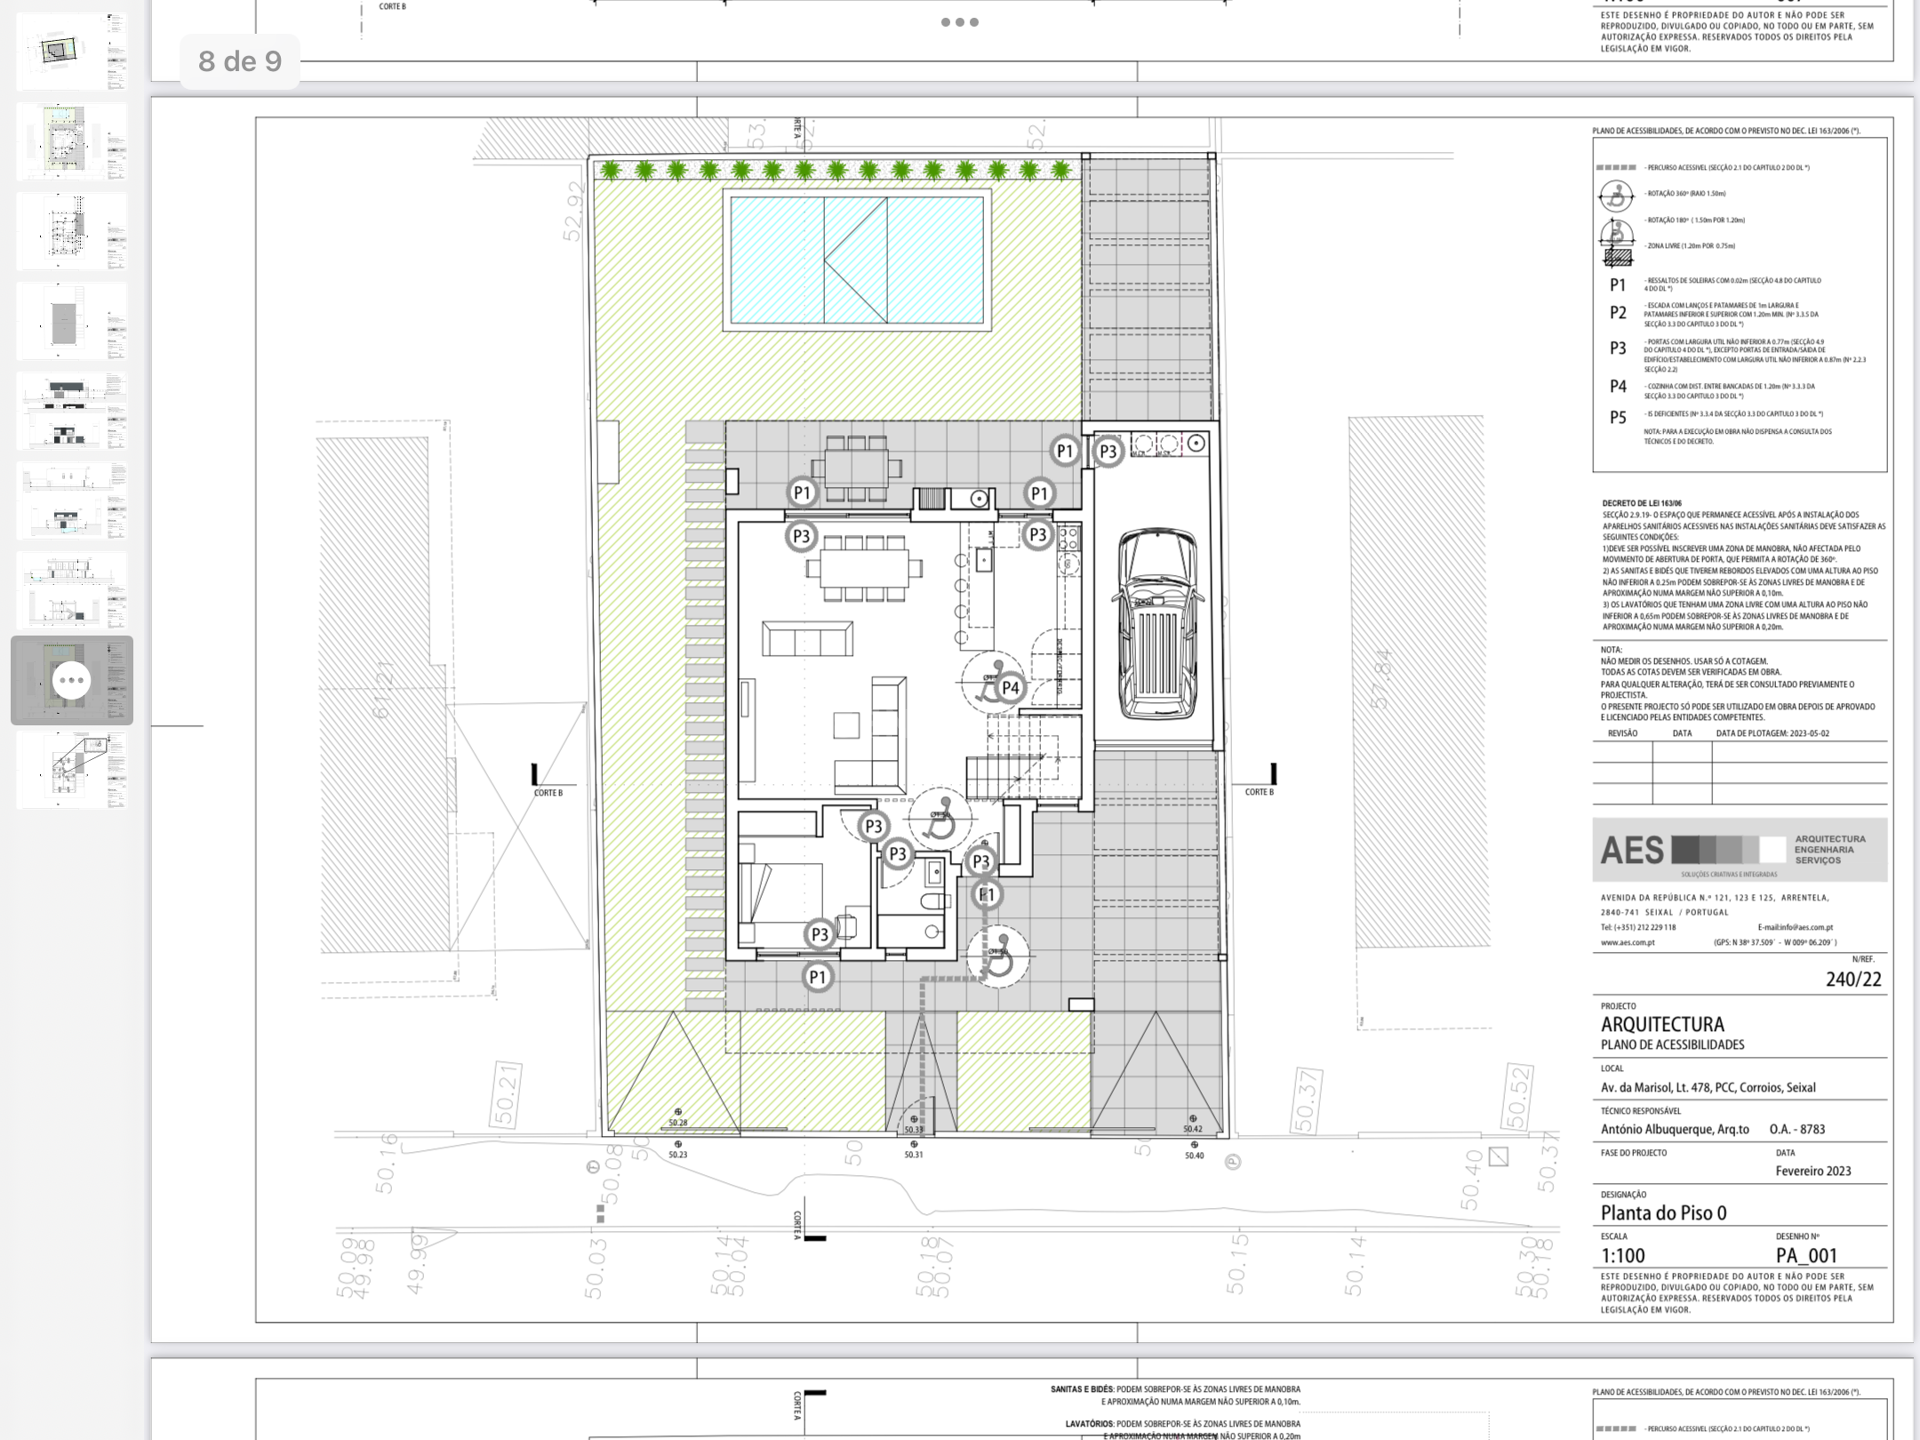
Task: Open the page 6 thumbnail in the sidebar
Action: [x=72, y=501]
